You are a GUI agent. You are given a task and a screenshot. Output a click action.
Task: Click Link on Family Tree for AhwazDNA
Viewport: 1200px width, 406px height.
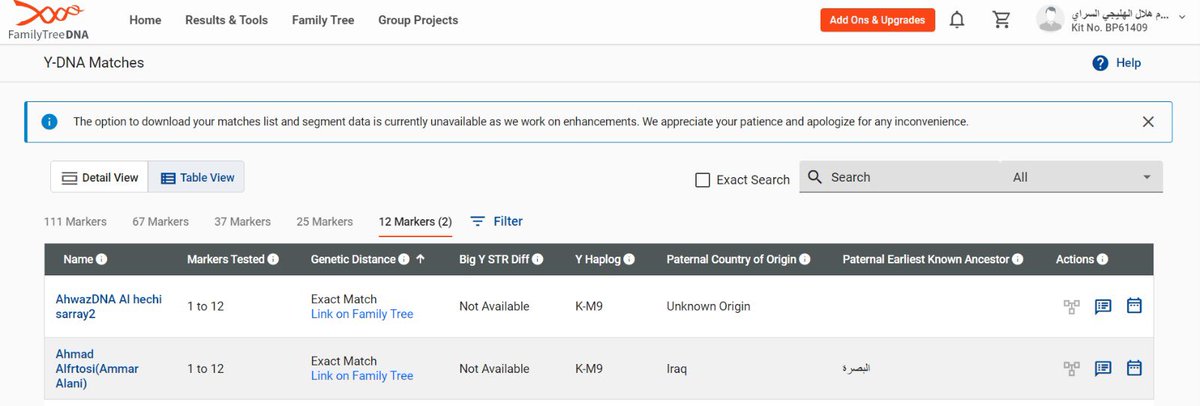coord(362,314)
